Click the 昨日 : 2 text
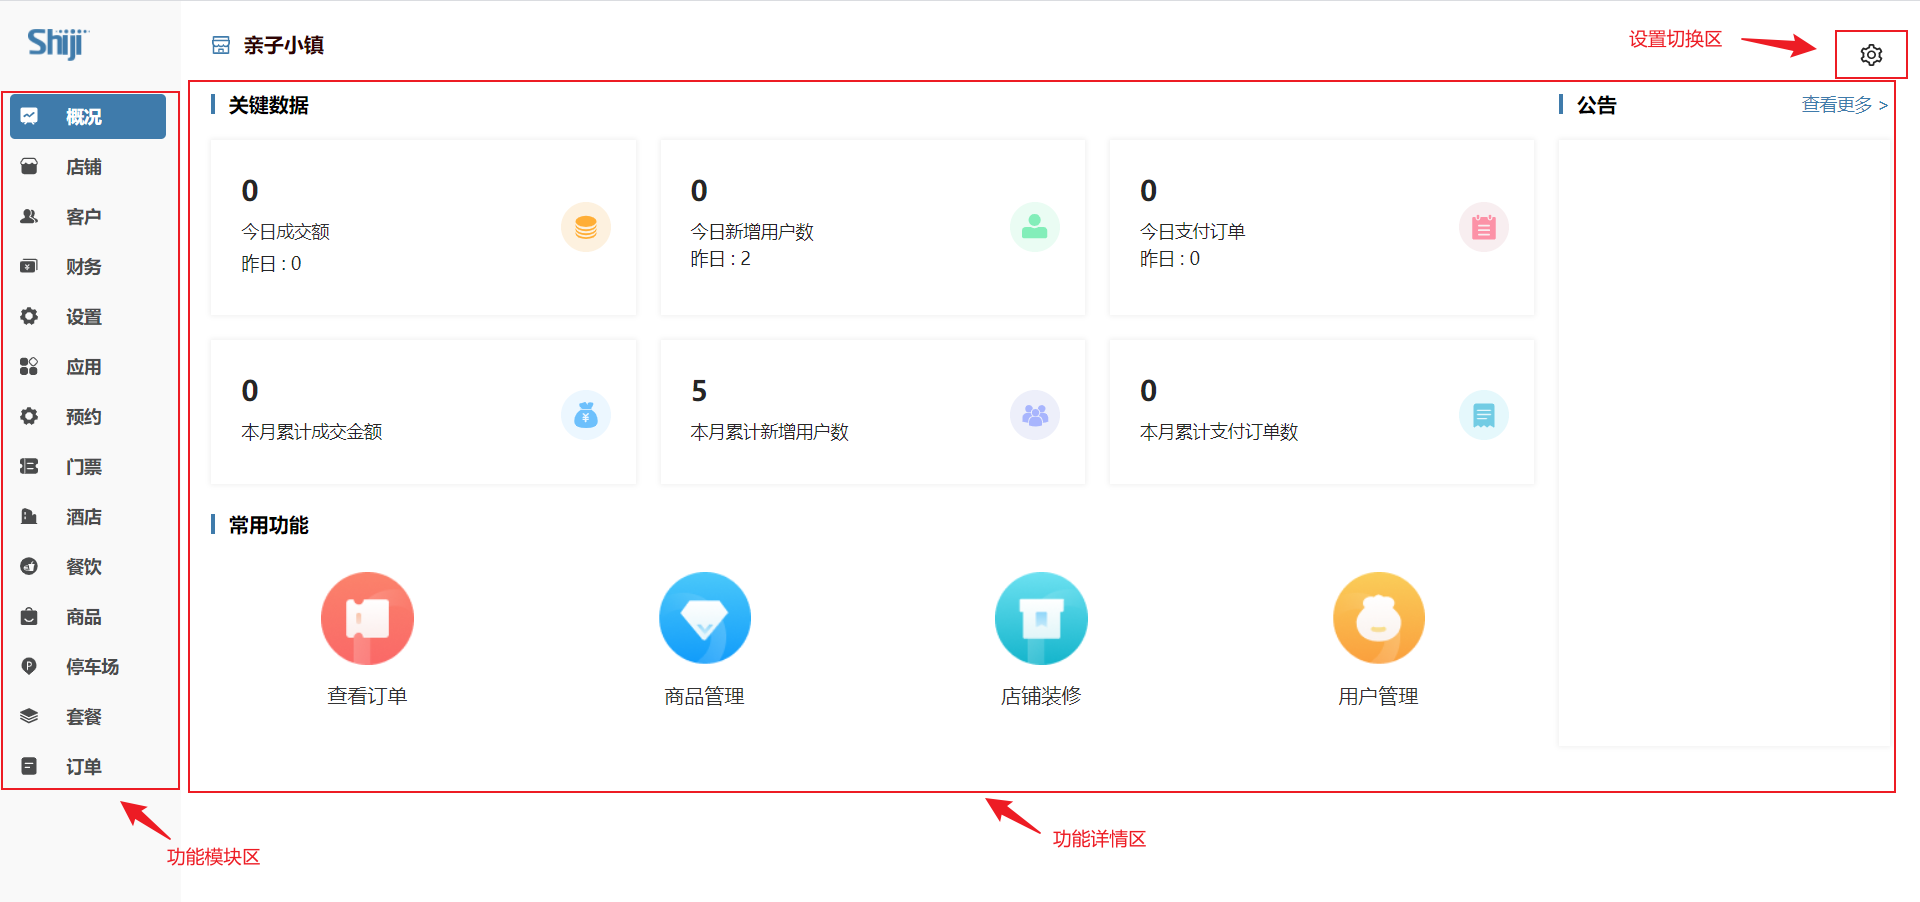 (721, 259)
